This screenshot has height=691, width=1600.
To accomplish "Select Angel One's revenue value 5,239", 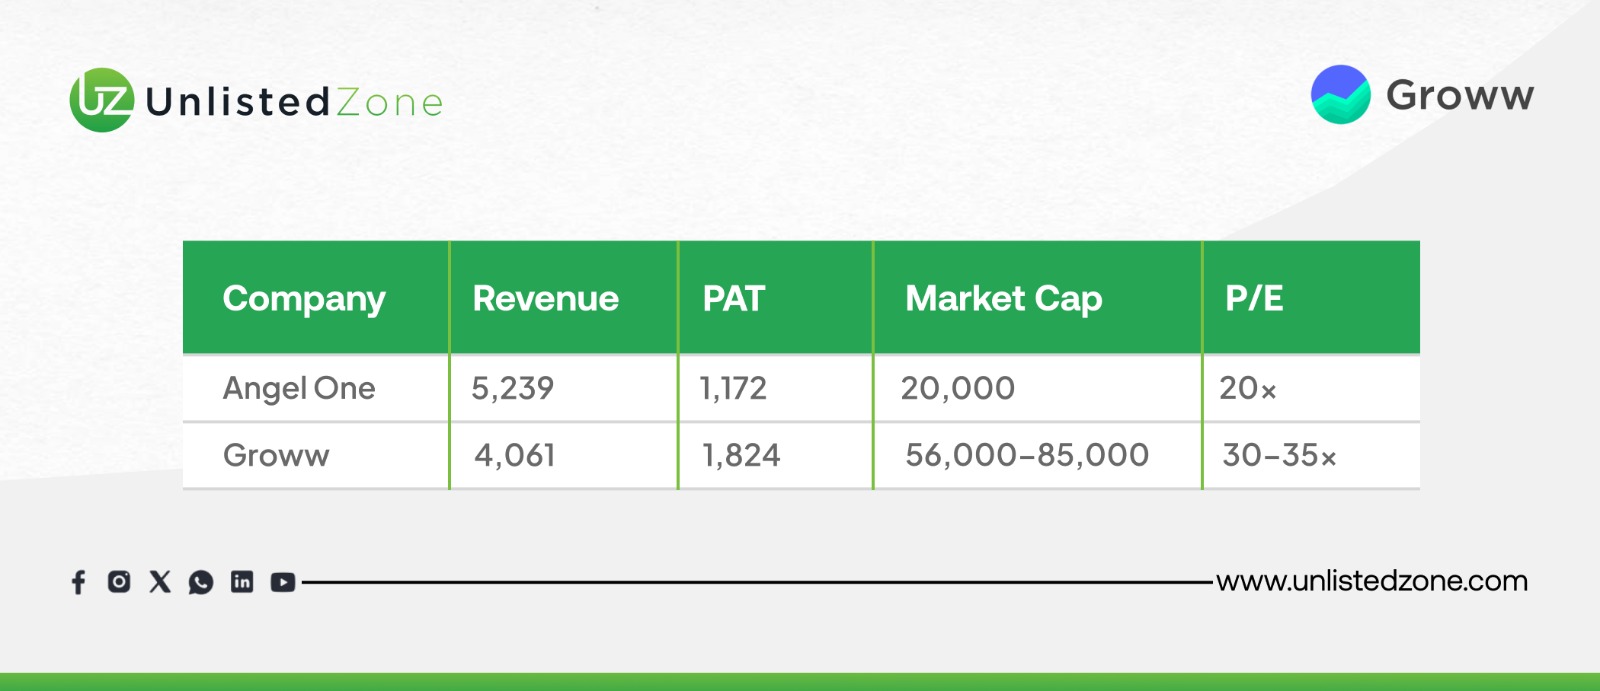I will [x=513, y=388].
